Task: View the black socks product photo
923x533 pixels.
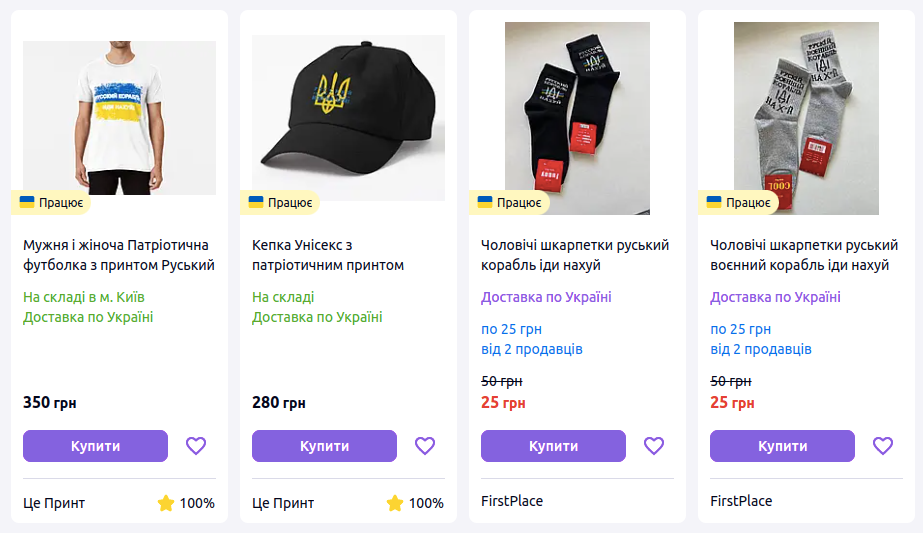Action: (x=577, y=117)
